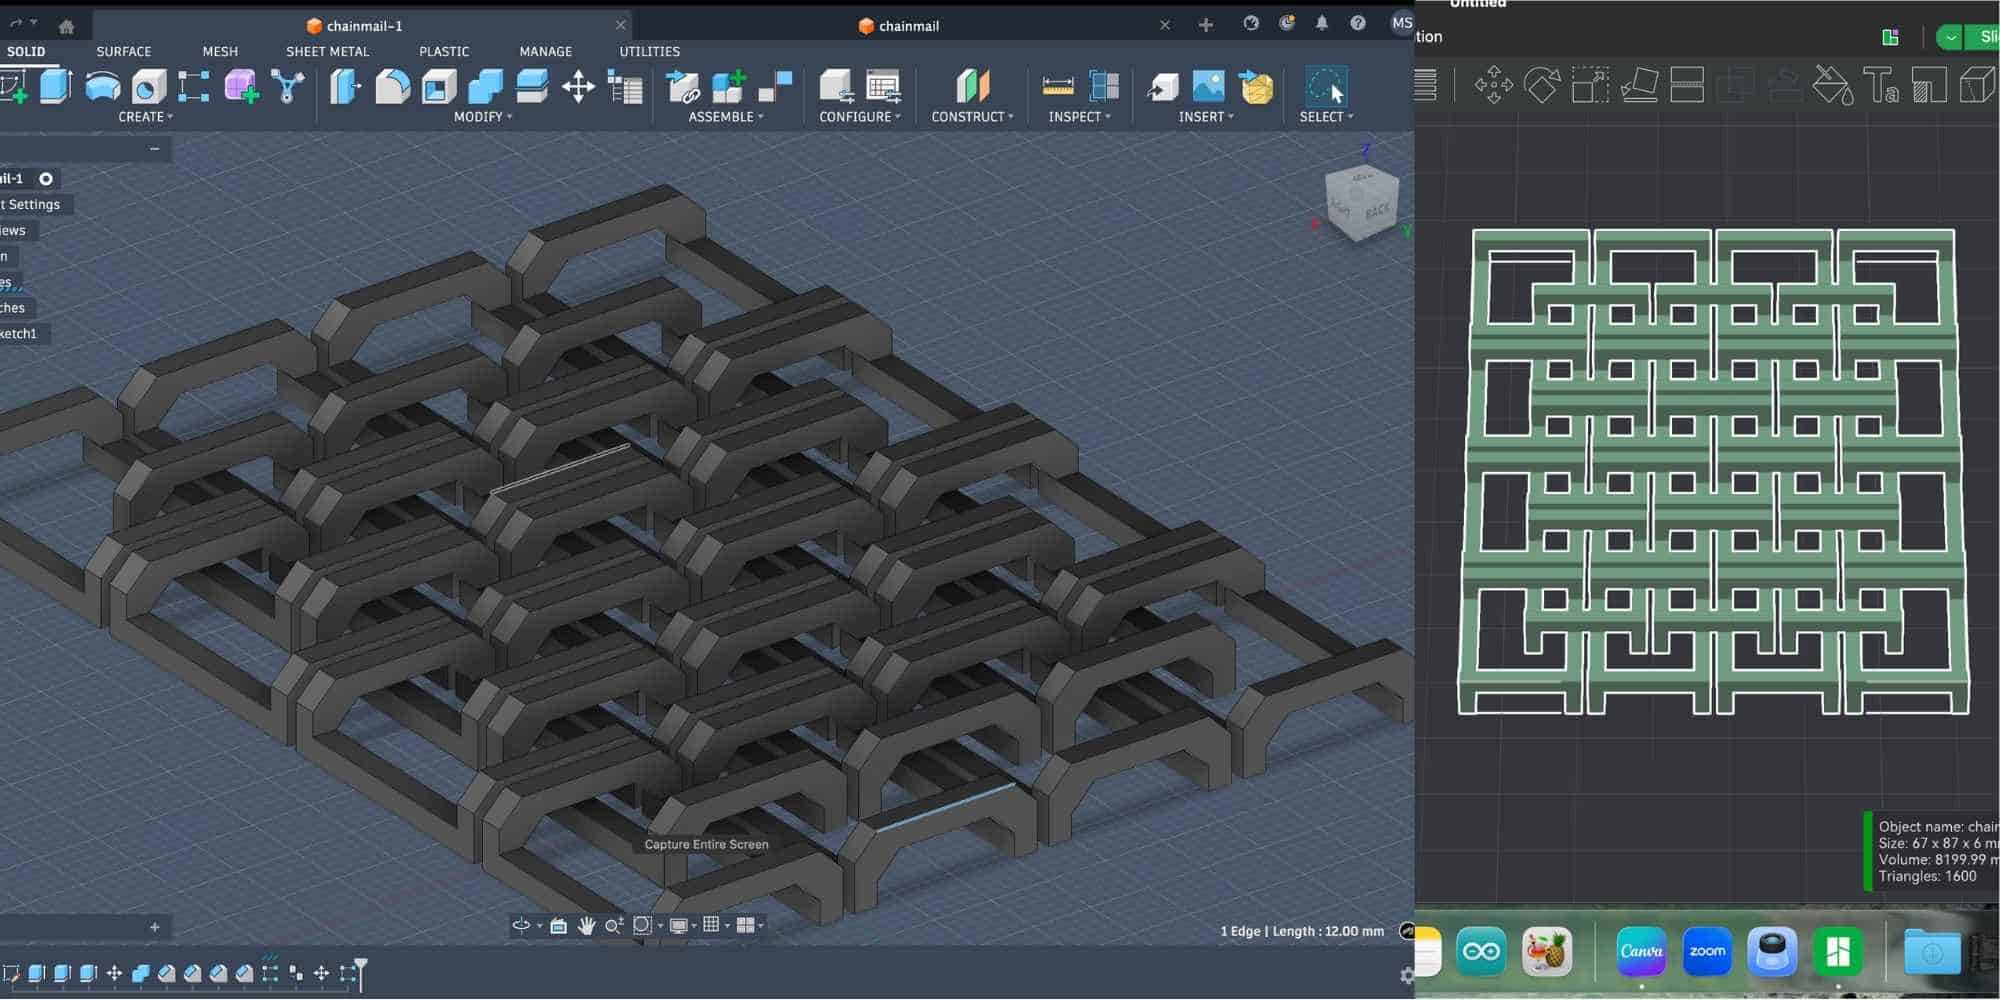Open the slicer Slice options dropdown arrow
The height and width of the screenshot is (1000, 2000).
(x=1950, y=37)
